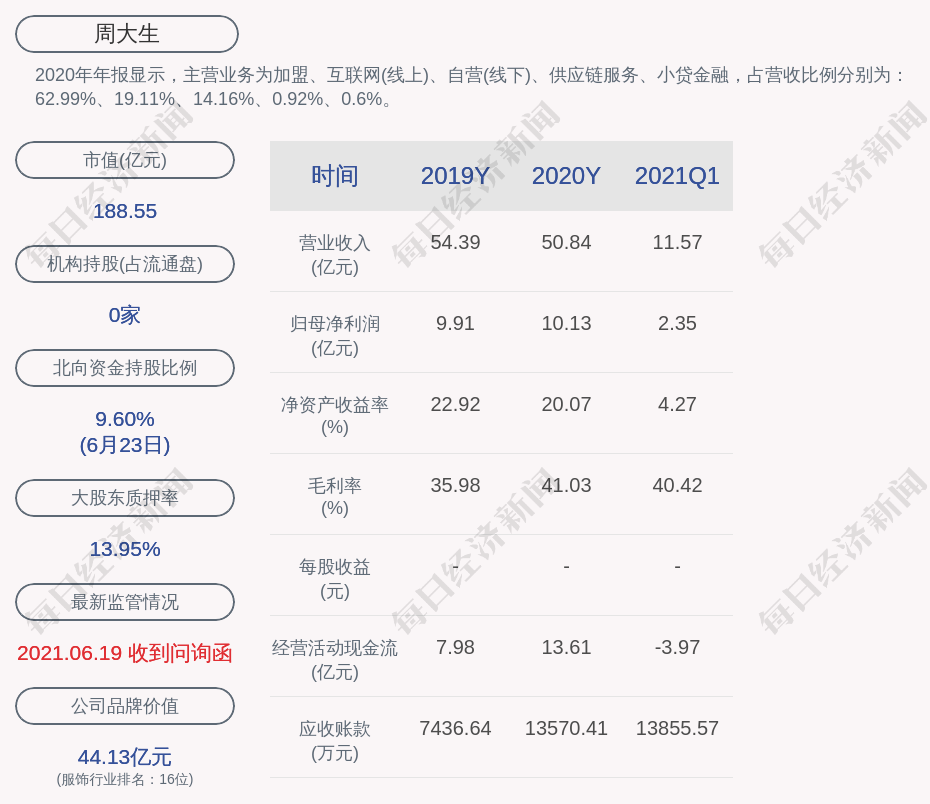Select the 2021Q1 column header
The image size is (930, 804).
(677, 176)
